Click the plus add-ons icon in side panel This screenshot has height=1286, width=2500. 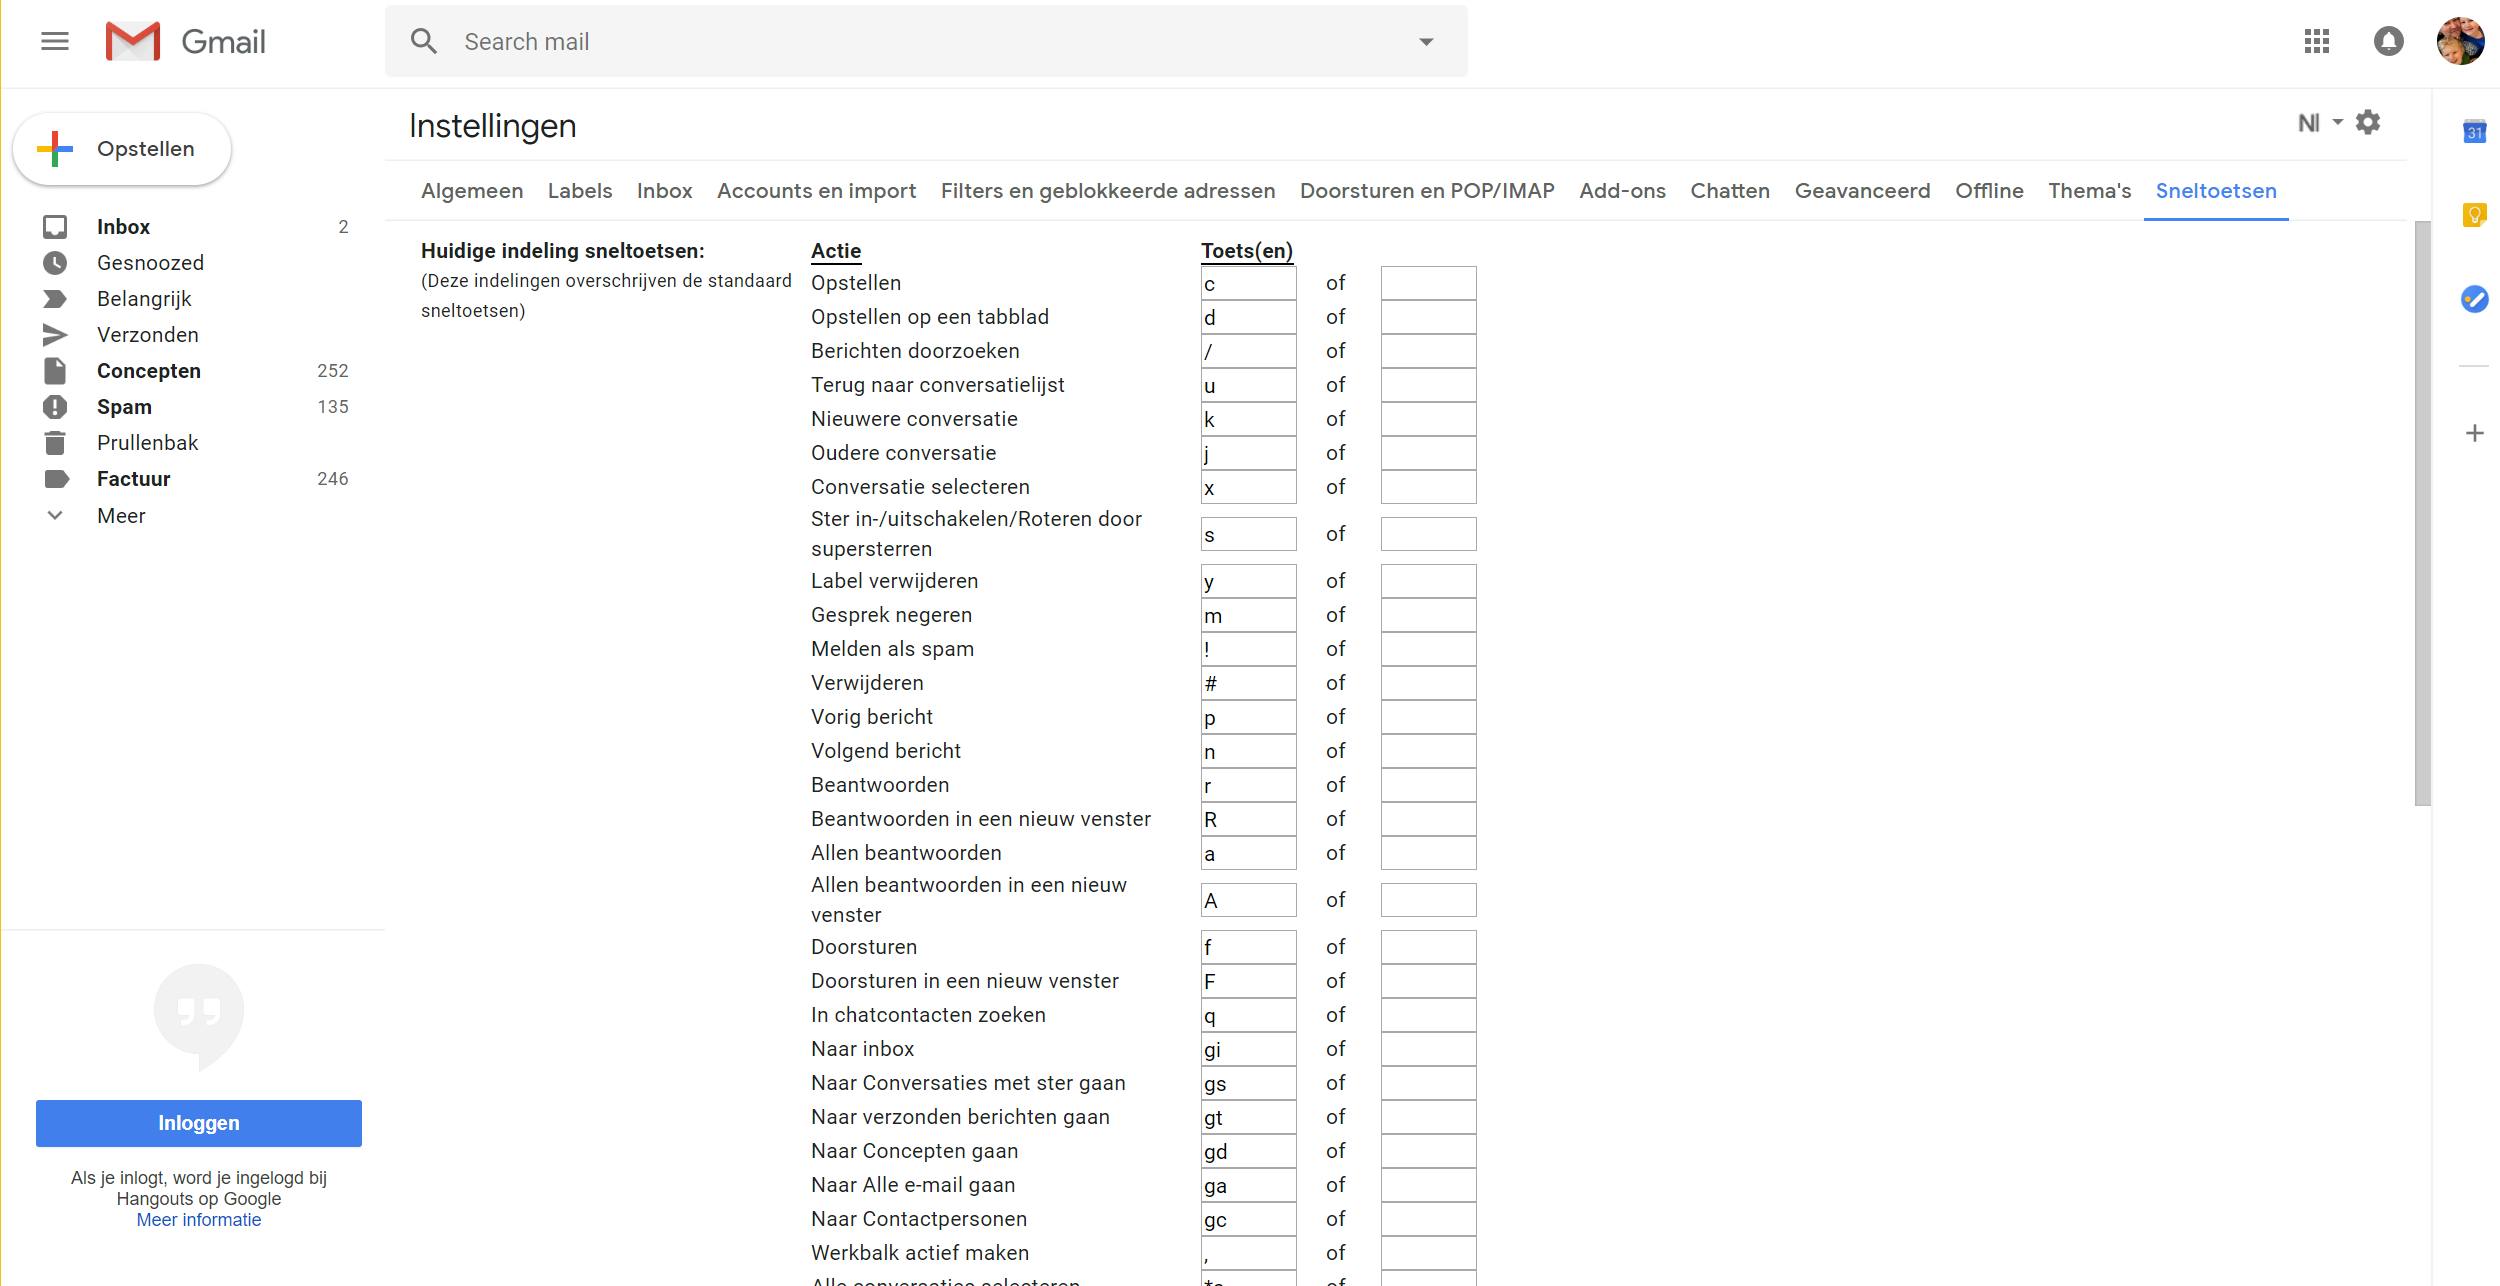[2474, 433]
